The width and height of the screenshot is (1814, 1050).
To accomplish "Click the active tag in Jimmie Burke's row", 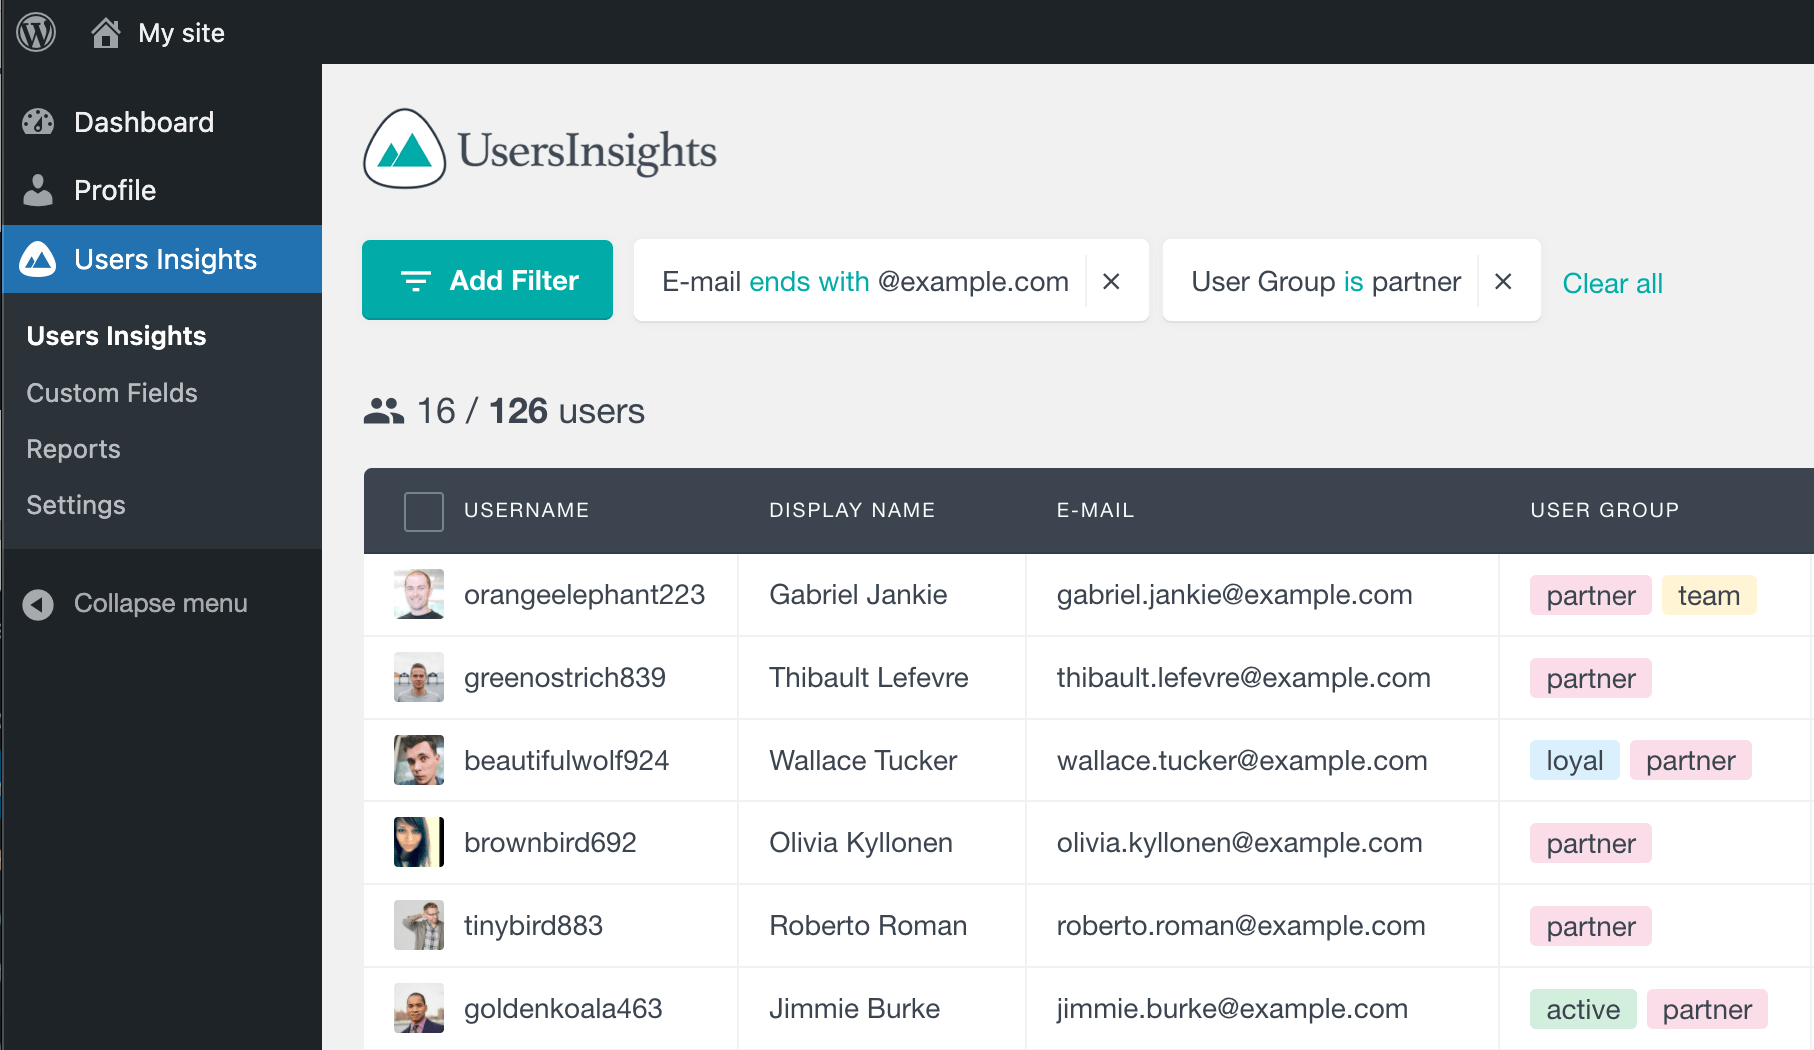I will coord(1583,1009).
